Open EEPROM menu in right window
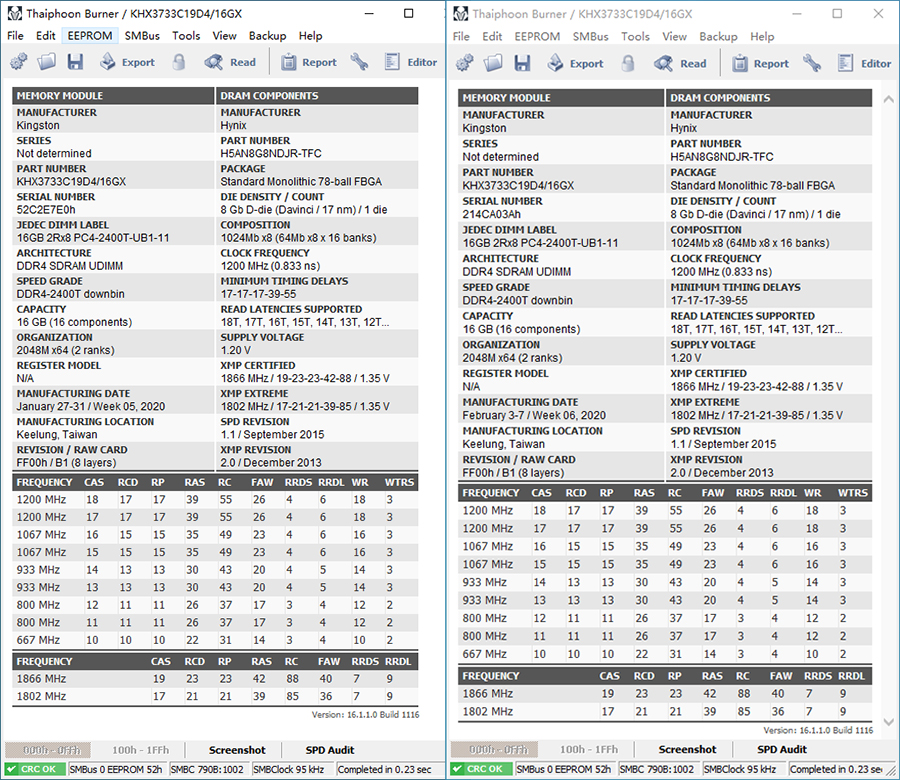The image size is (900, 780). point(537,37)
